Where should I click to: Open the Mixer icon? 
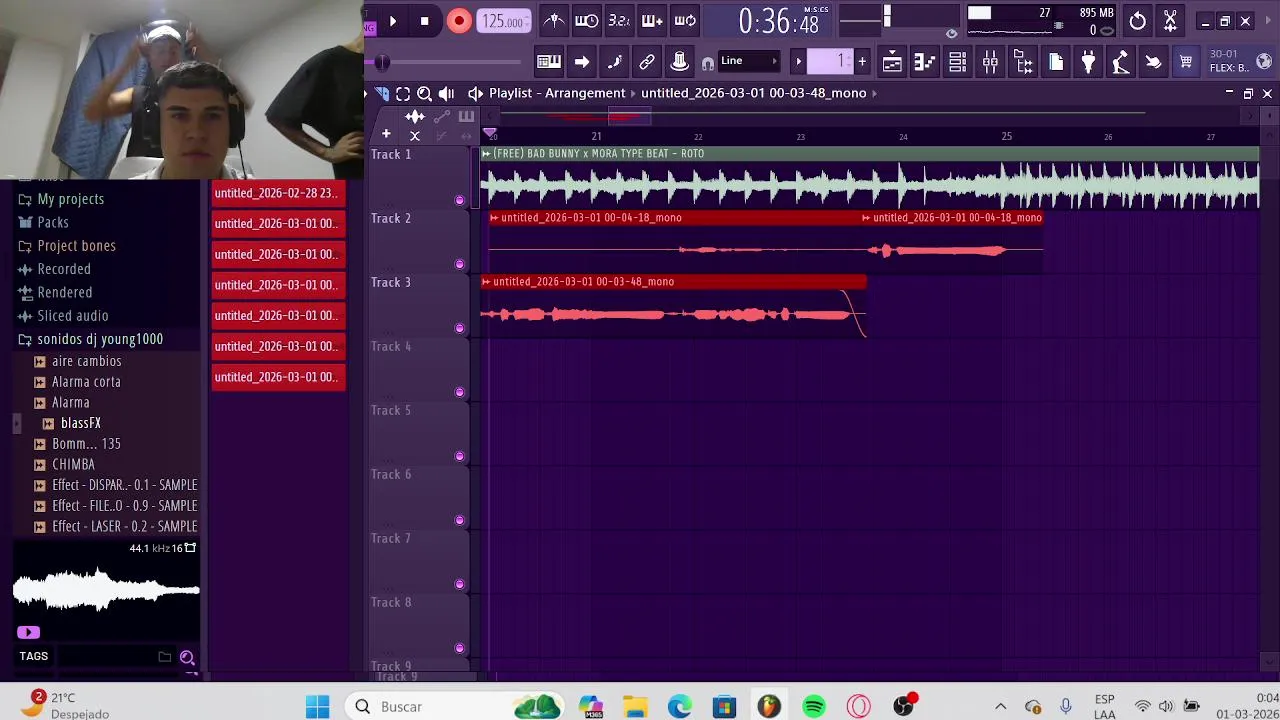pyautogui.click(x=990, y=62)
